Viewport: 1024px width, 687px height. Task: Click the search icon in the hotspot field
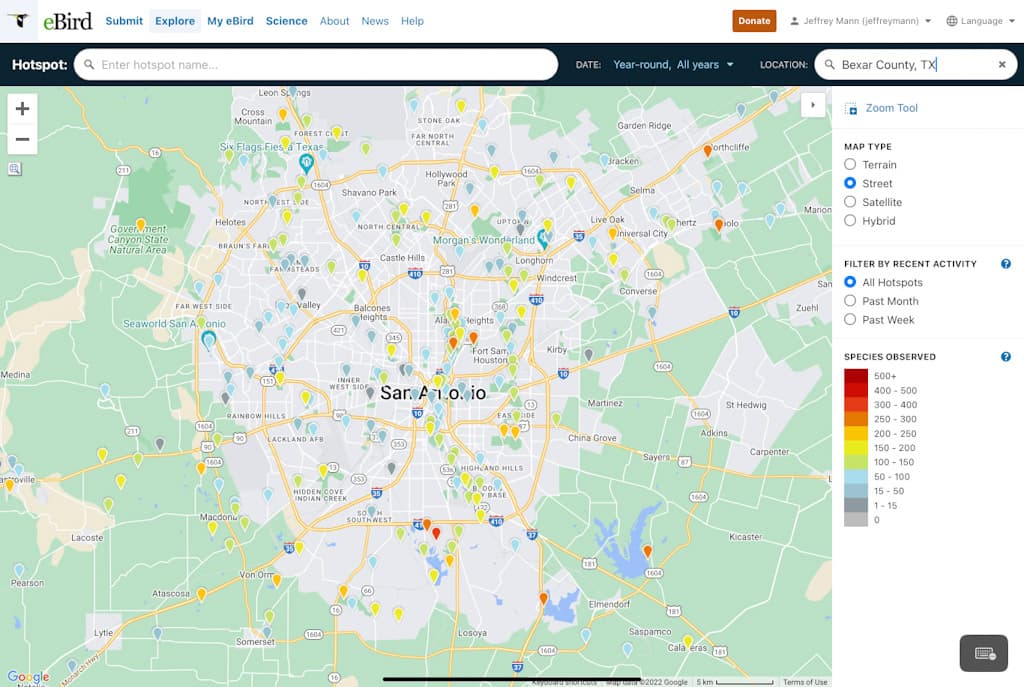pos(89,65)
